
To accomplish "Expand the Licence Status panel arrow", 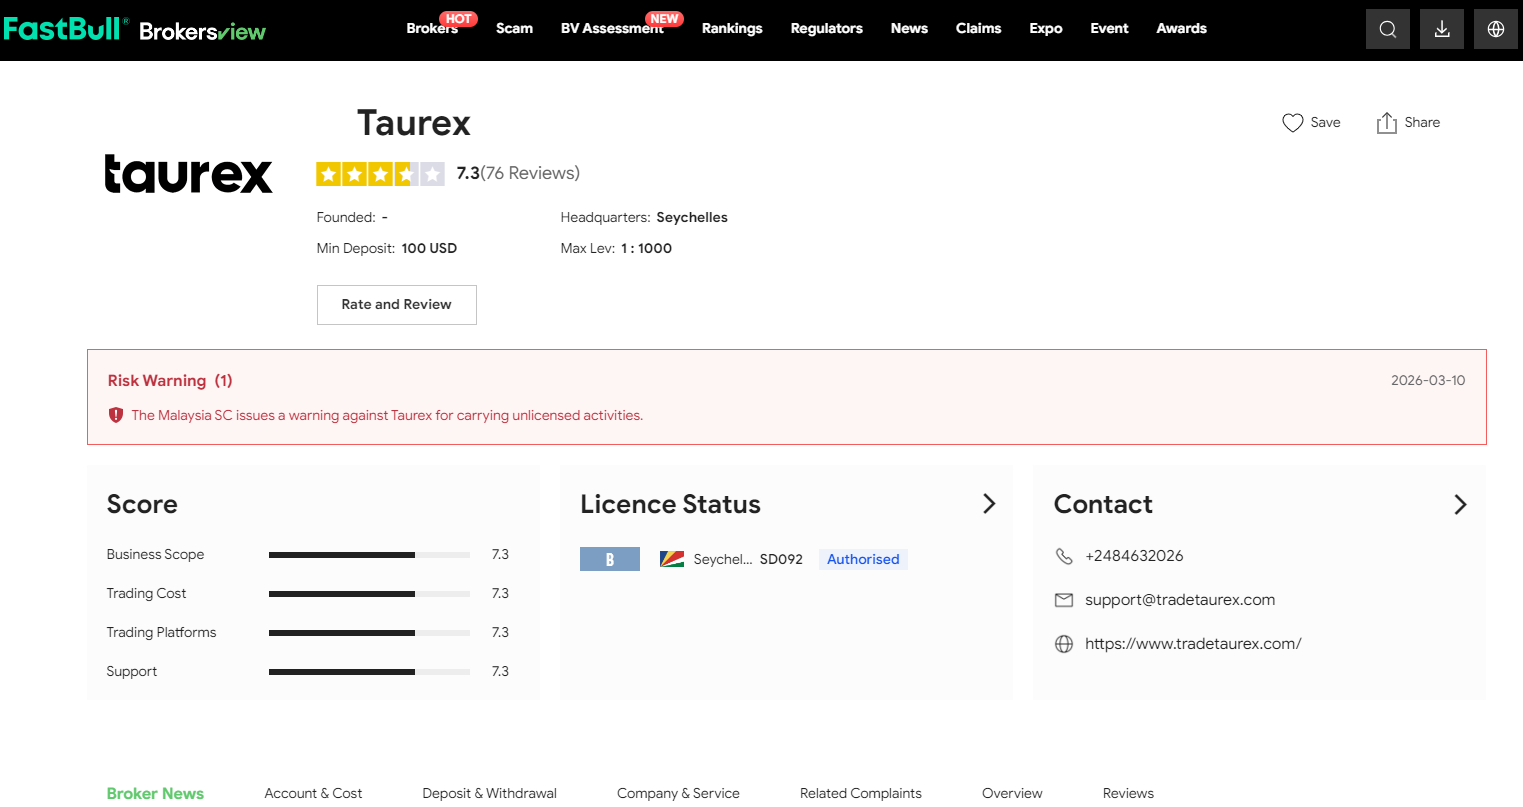I will pyautogui.click(x=988, y=504).
